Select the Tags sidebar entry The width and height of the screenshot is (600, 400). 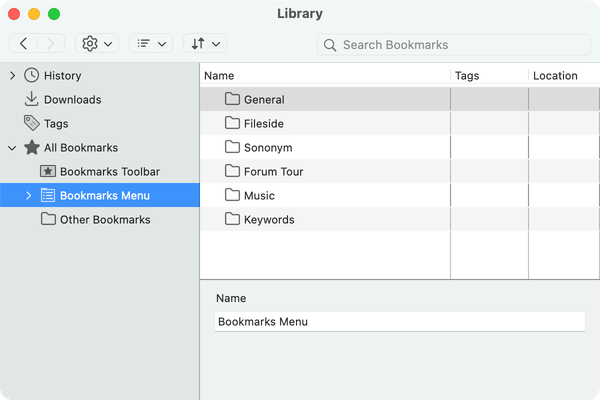click(x=56, y=124)
